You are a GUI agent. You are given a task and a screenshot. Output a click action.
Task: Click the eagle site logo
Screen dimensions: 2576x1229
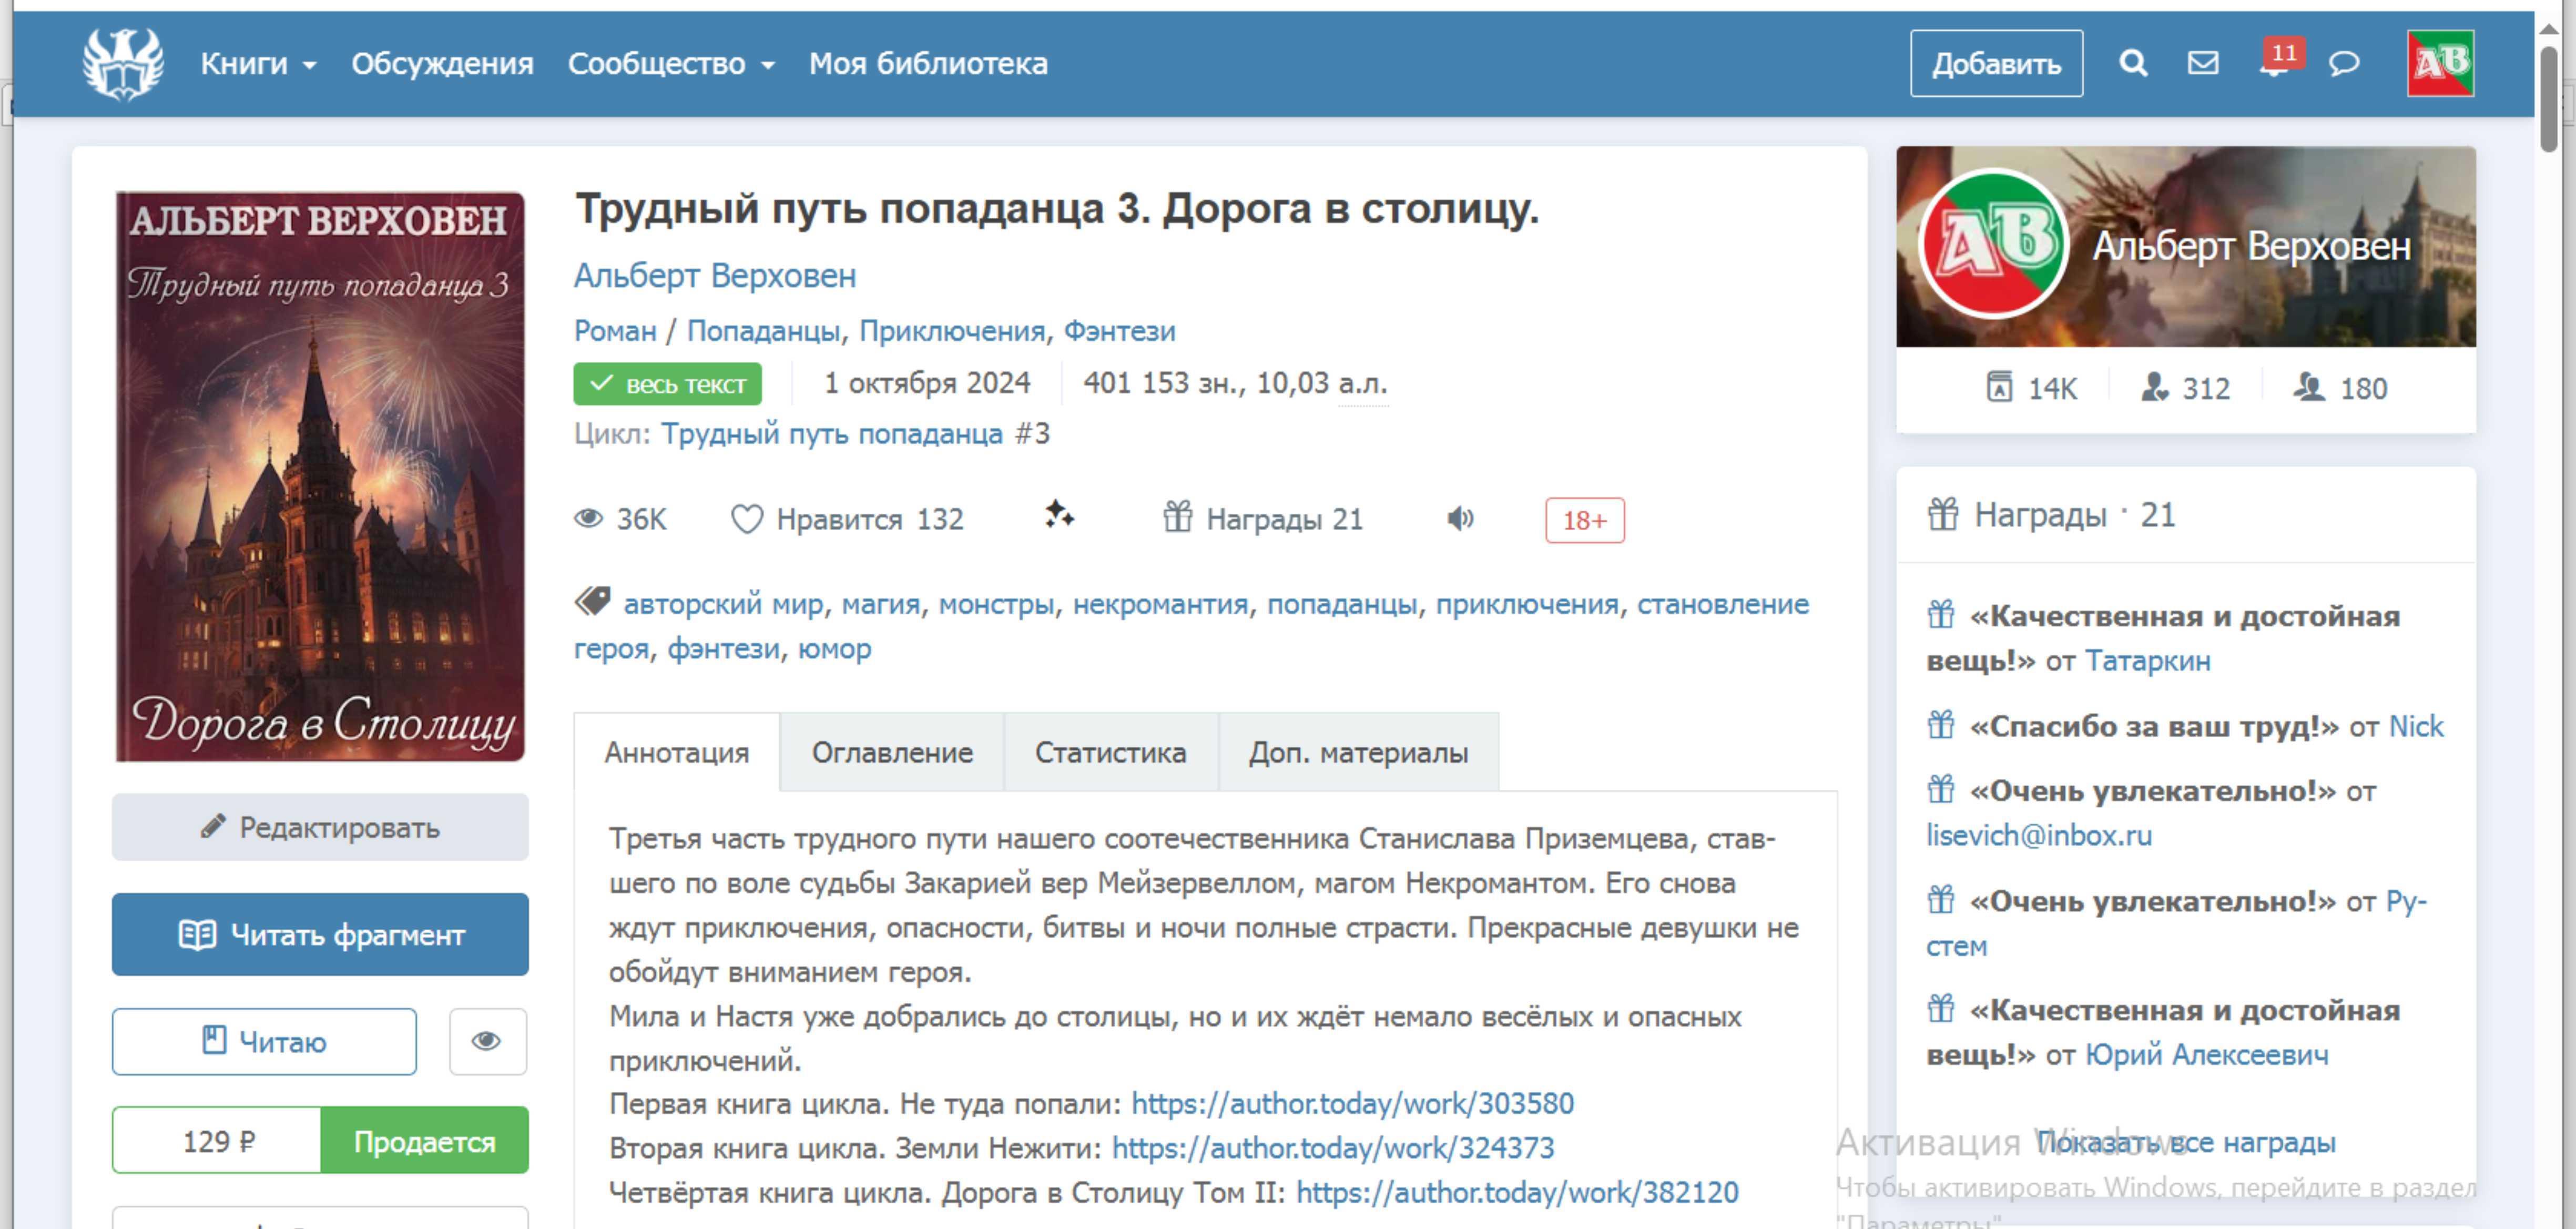coord(123,64)
